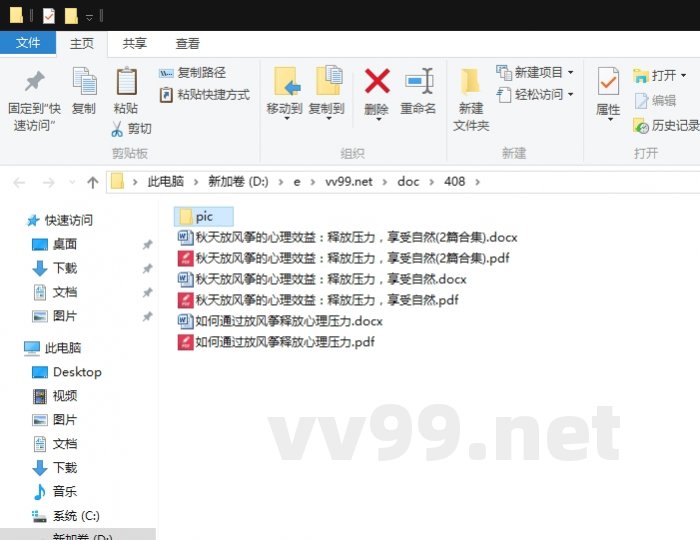
Task: Select 秋天放风筝的心理效益：释放压力，享受自然.docx
Action: [x=322, y=279]
